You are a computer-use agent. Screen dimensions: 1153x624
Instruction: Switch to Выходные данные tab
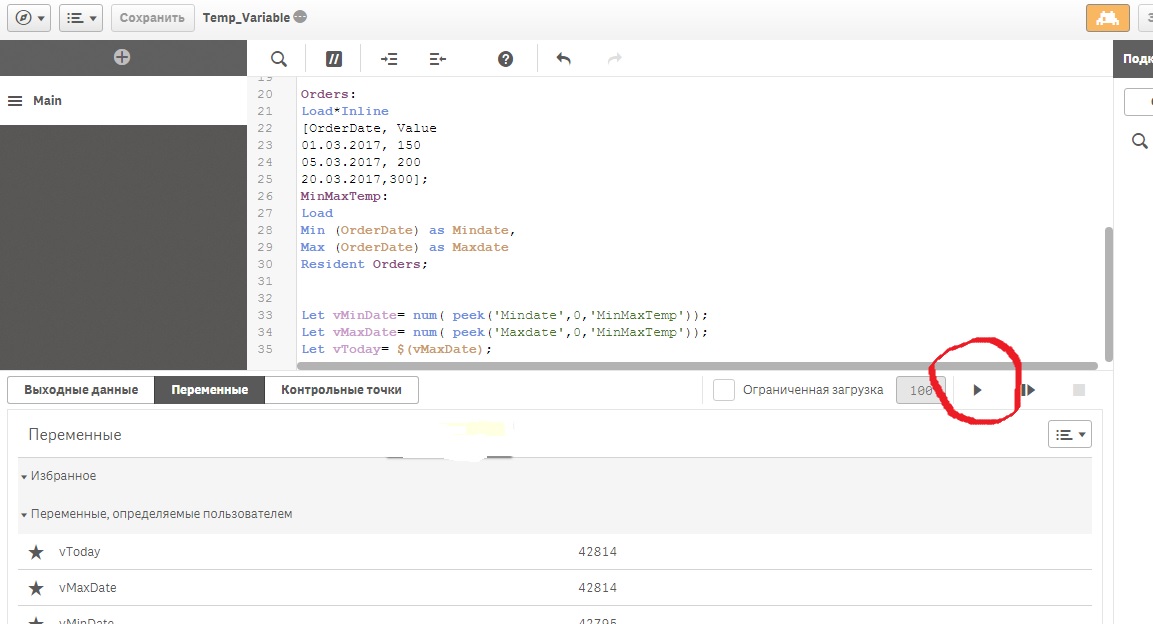(81, 390)
